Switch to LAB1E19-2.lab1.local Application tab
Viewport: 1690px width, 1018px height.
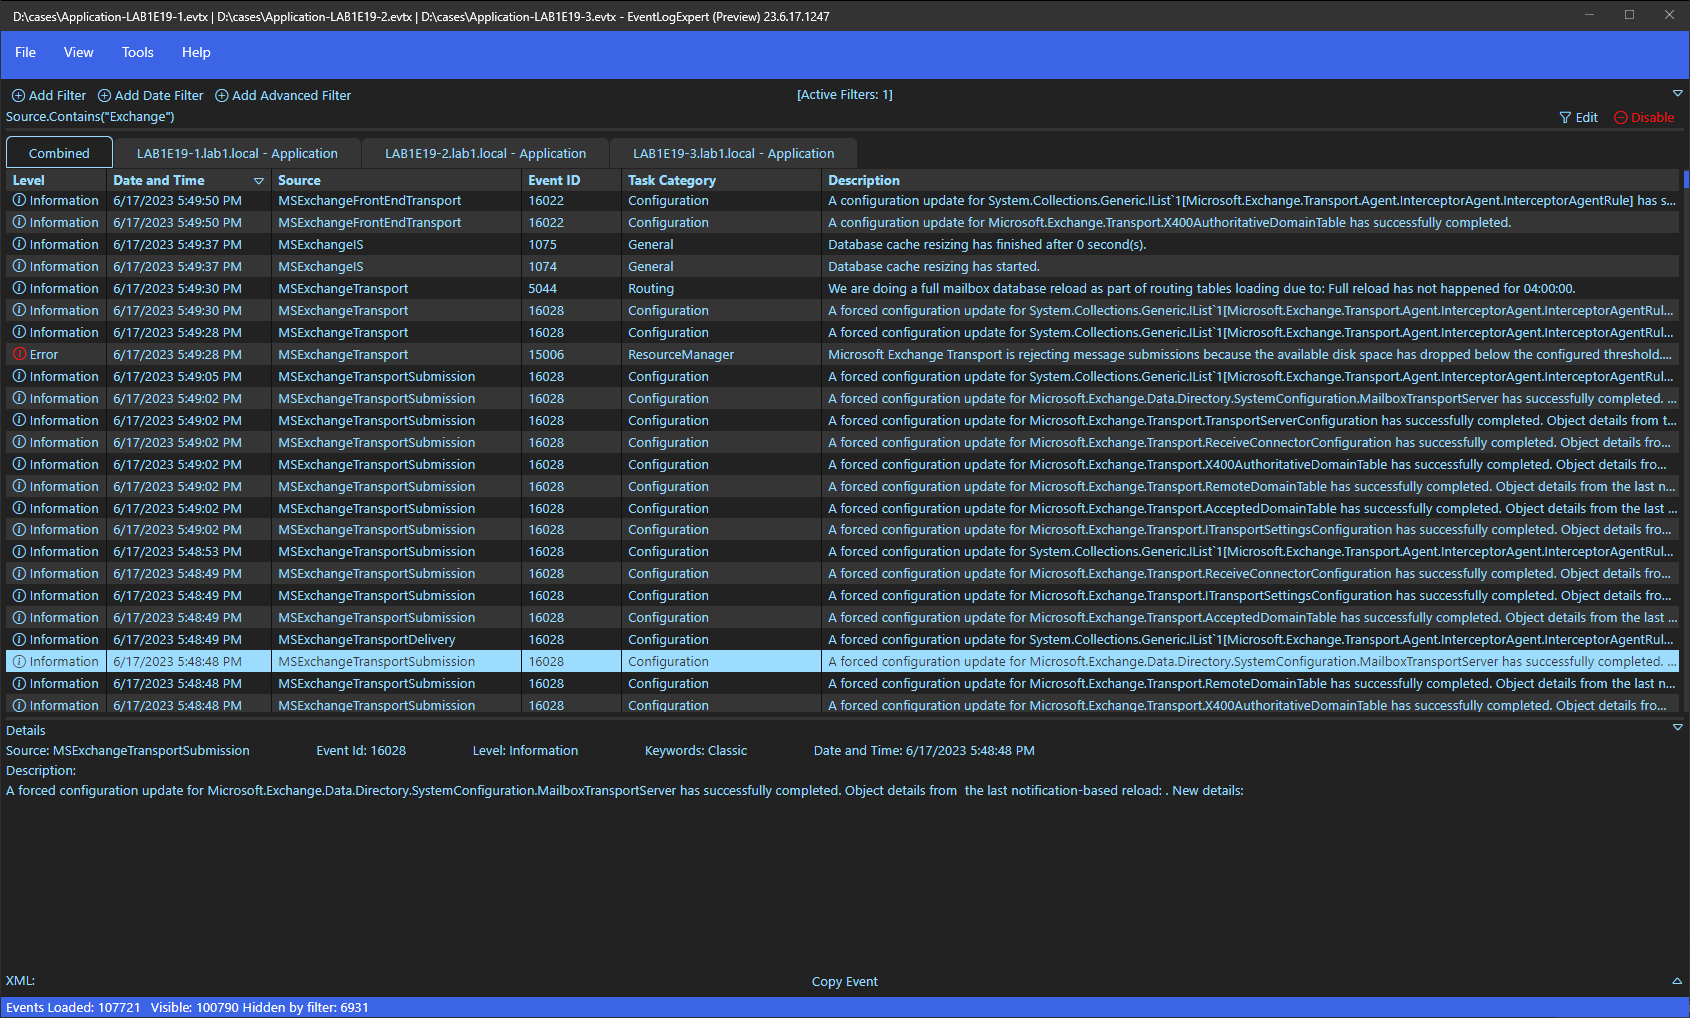(x=485, y=153)
